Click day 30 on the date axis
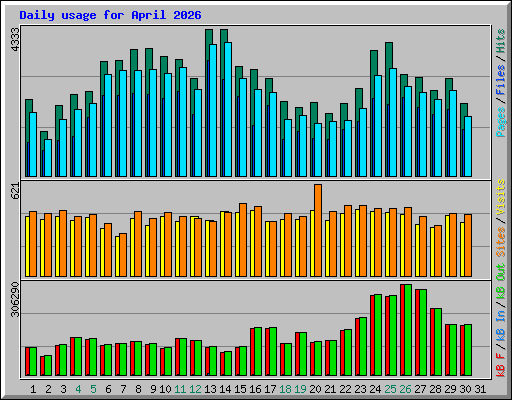512x400 pixels. pos(465,389)
